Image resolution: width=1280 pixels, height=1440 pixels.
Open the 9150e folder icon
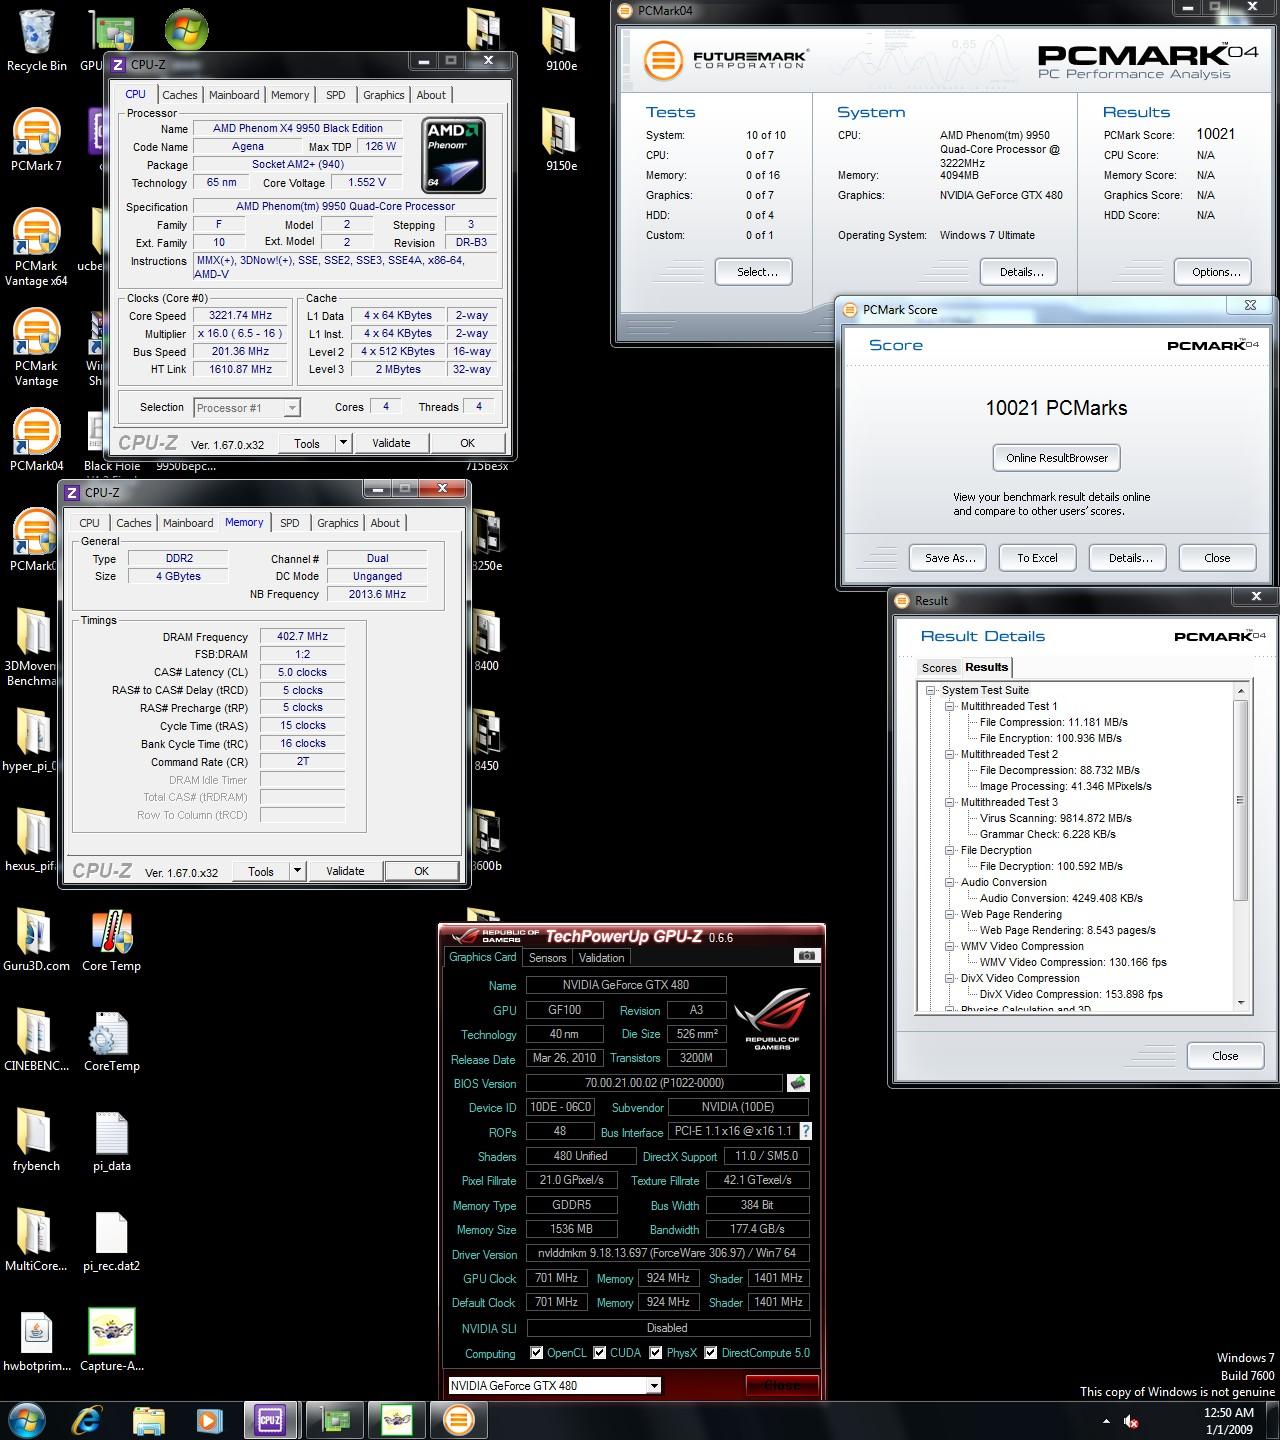561,140
